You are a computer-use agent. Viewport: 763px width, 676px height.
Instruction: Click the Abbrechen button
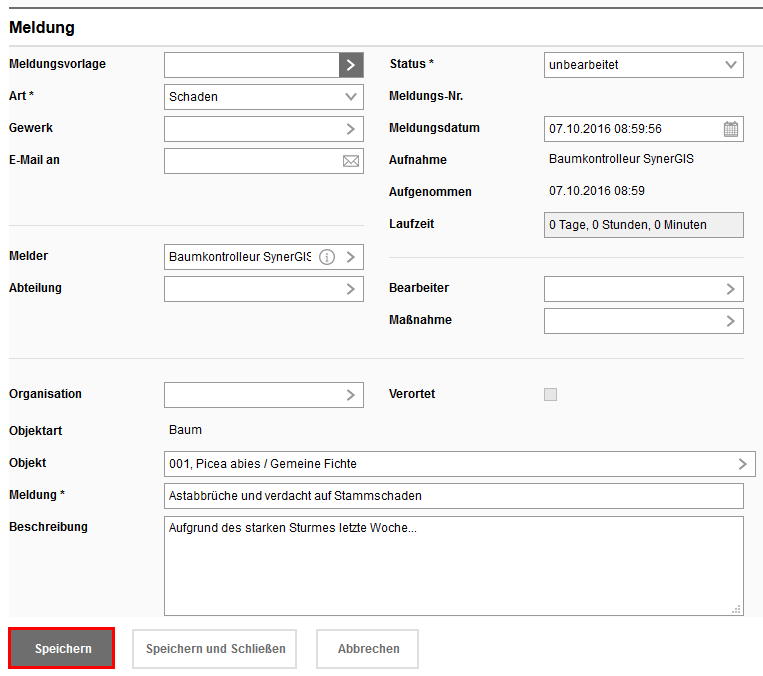coord(368,649)
